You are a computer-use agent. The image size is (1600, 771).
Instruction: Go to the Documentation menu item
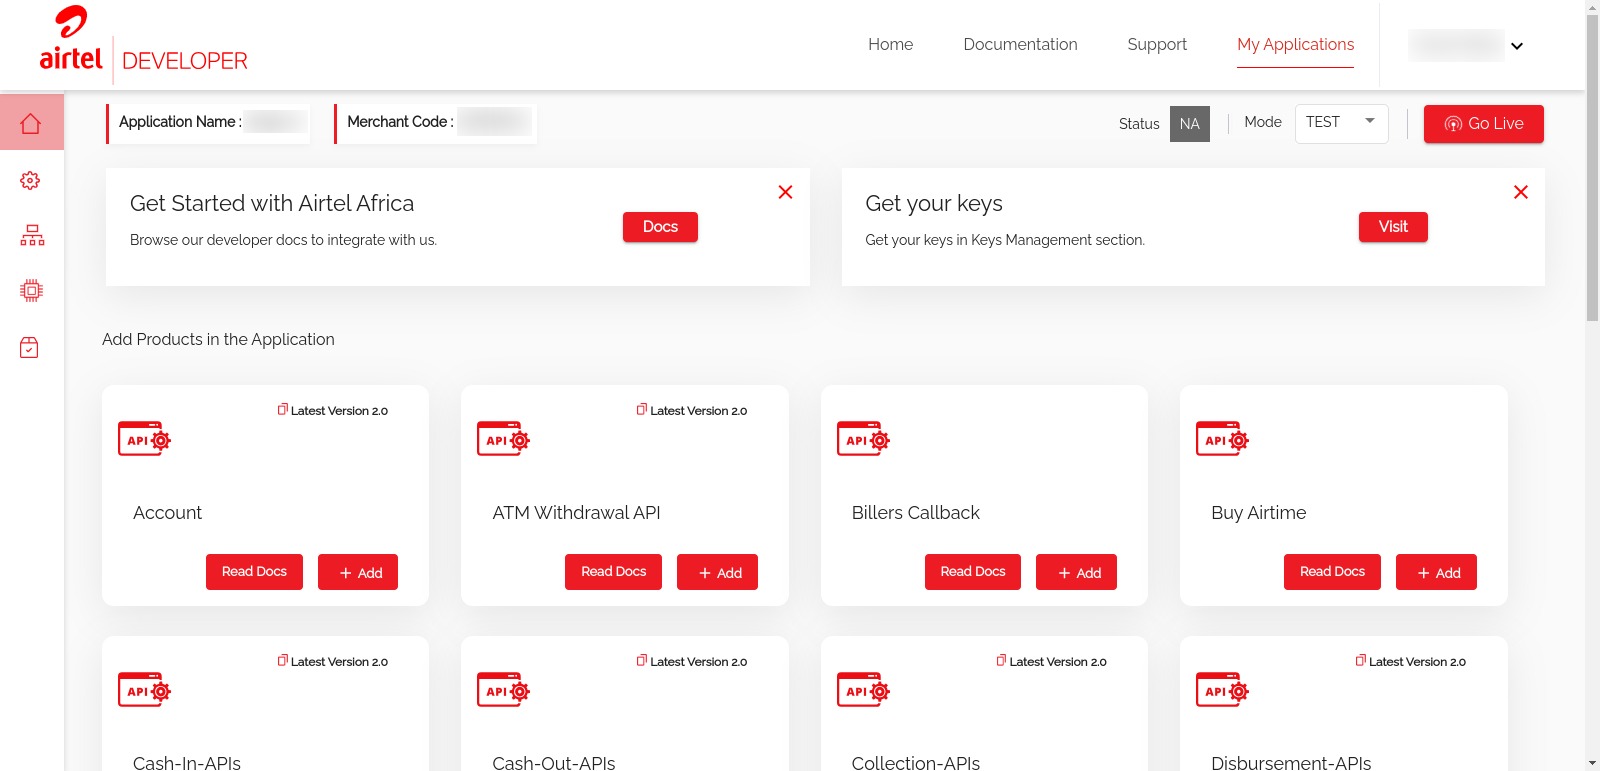(x=1020, y=44)
